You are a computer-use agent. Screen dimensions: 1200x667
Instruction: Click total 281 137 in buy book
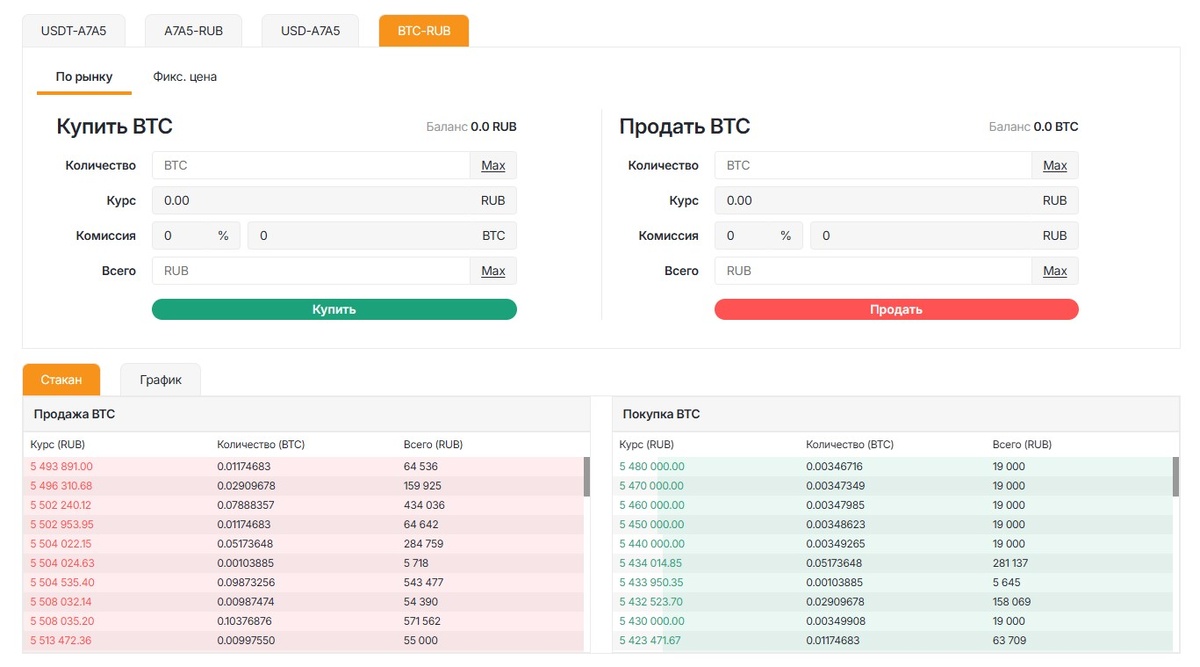pos(1010,563)
